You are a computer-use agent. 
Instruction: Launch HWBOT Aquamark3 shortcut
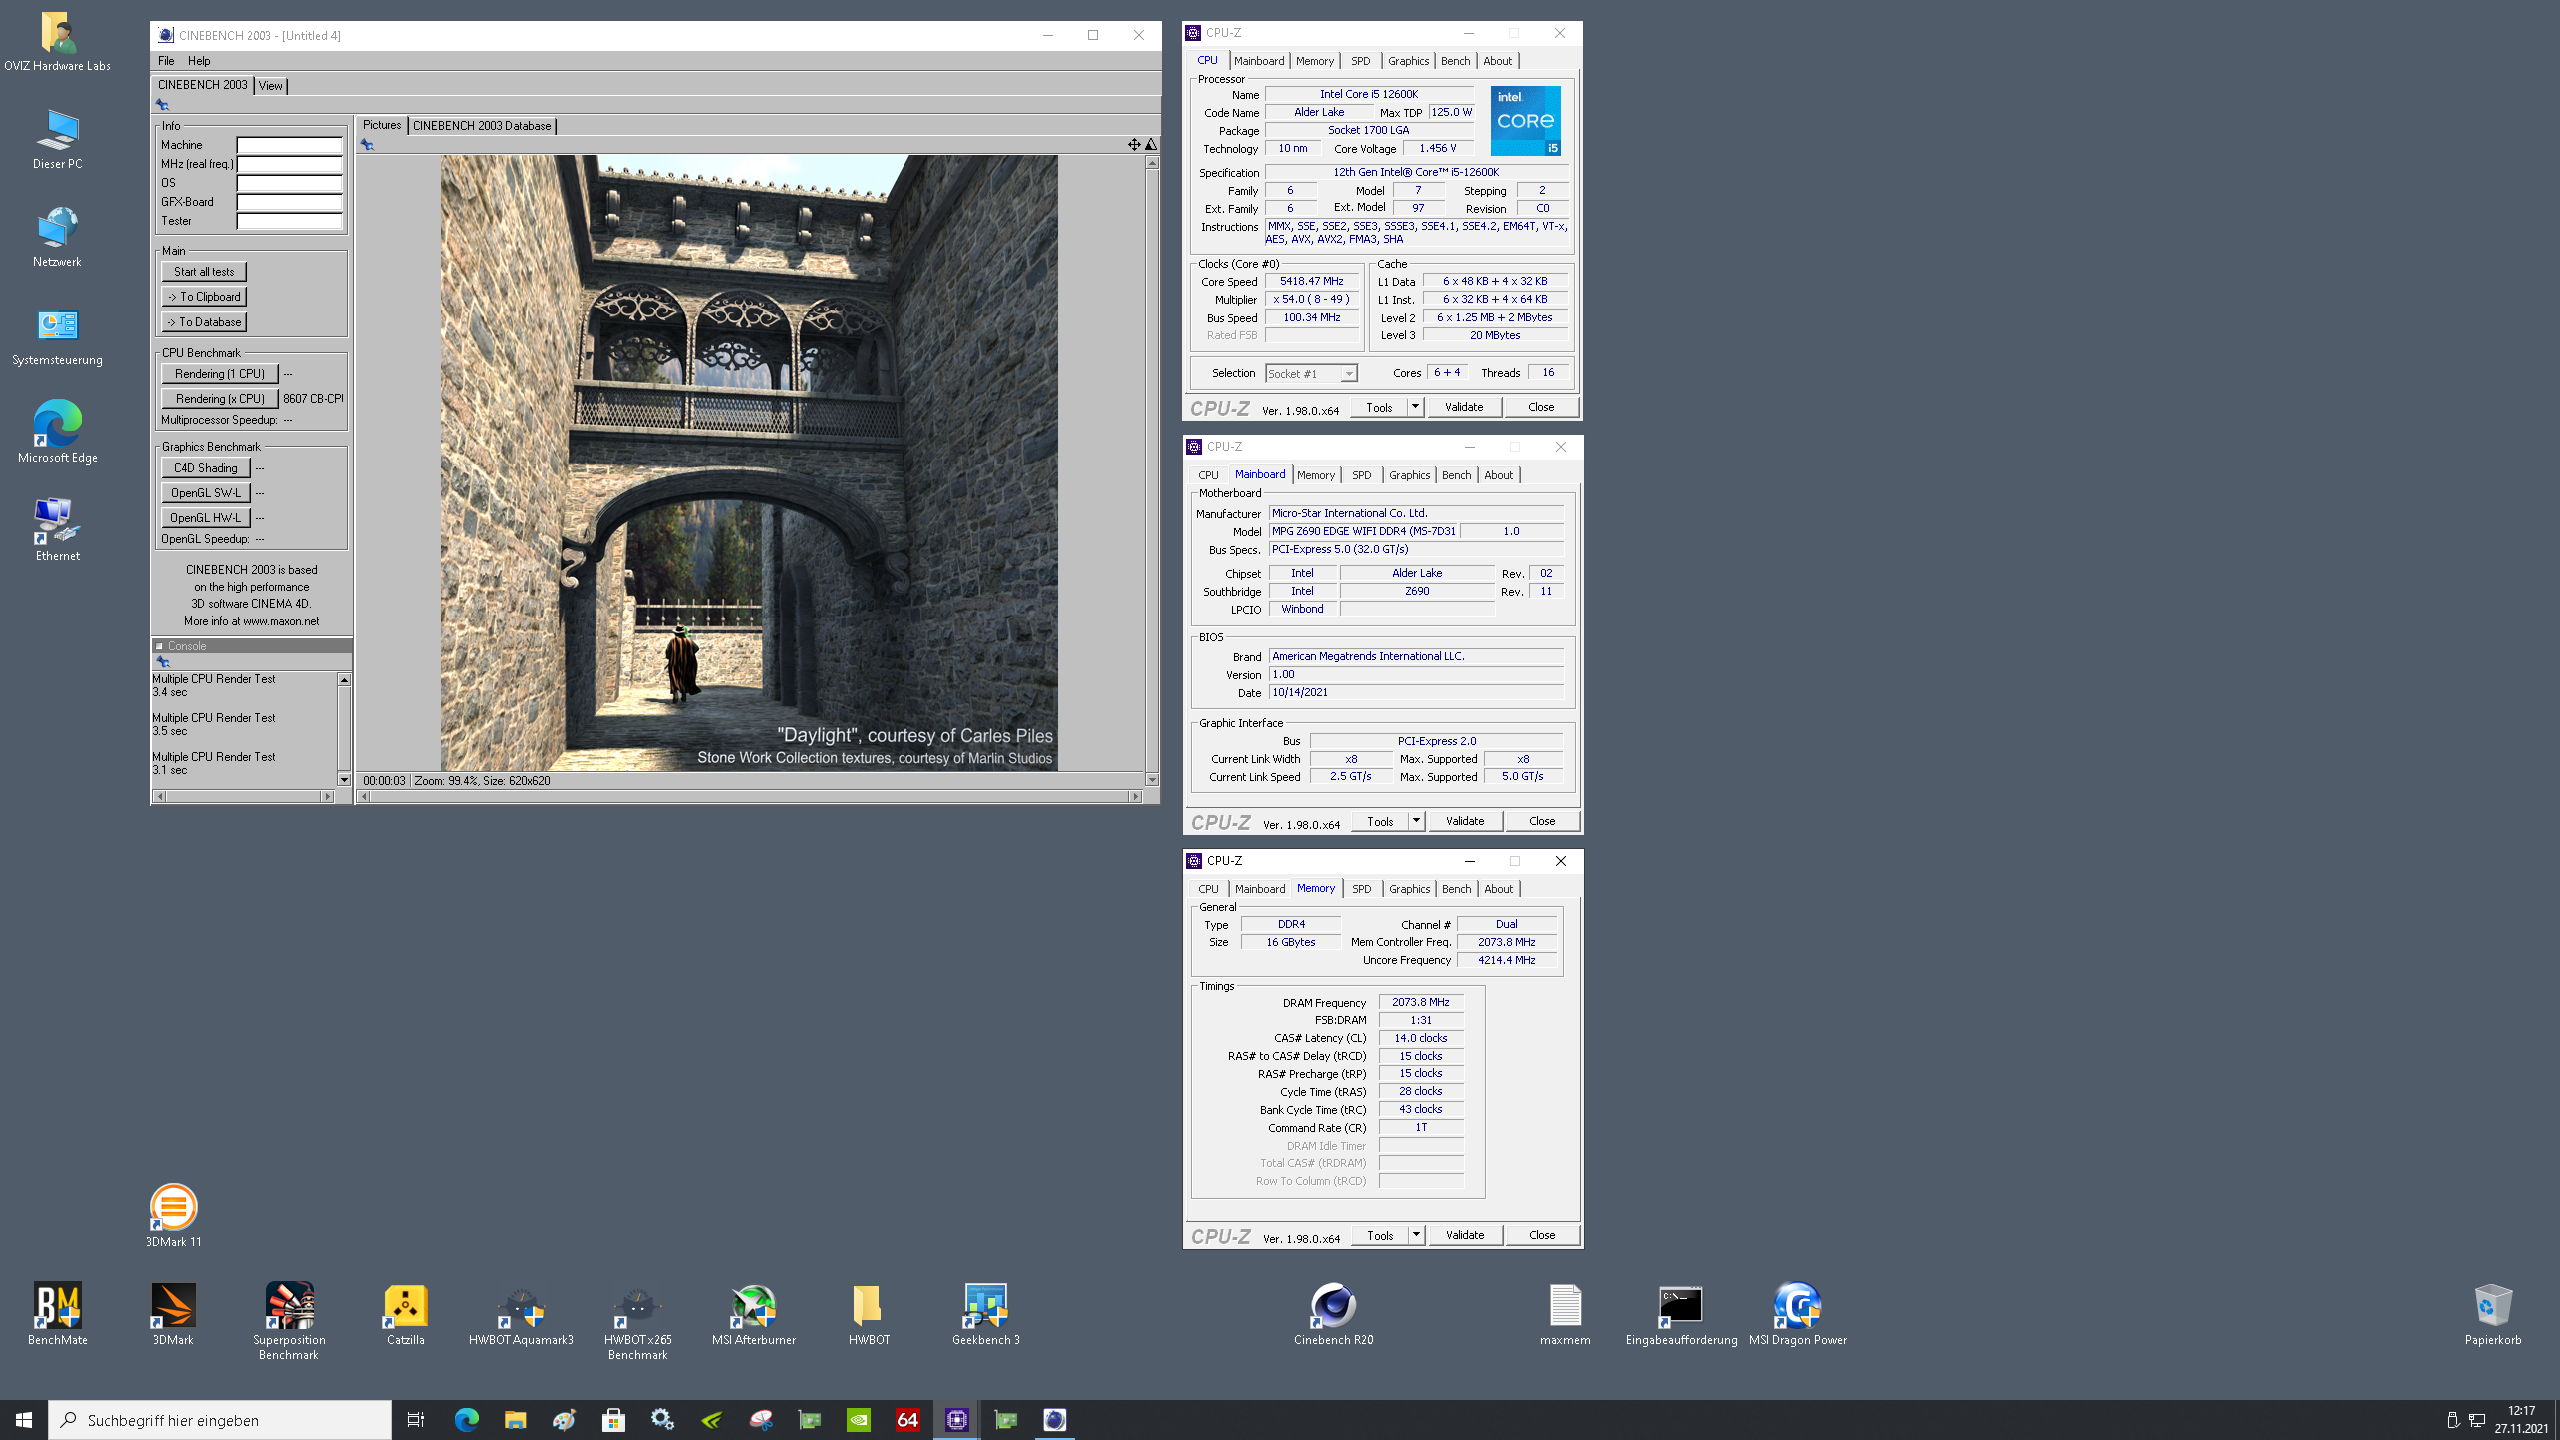pyautogui.click(x=521, y=1314)
